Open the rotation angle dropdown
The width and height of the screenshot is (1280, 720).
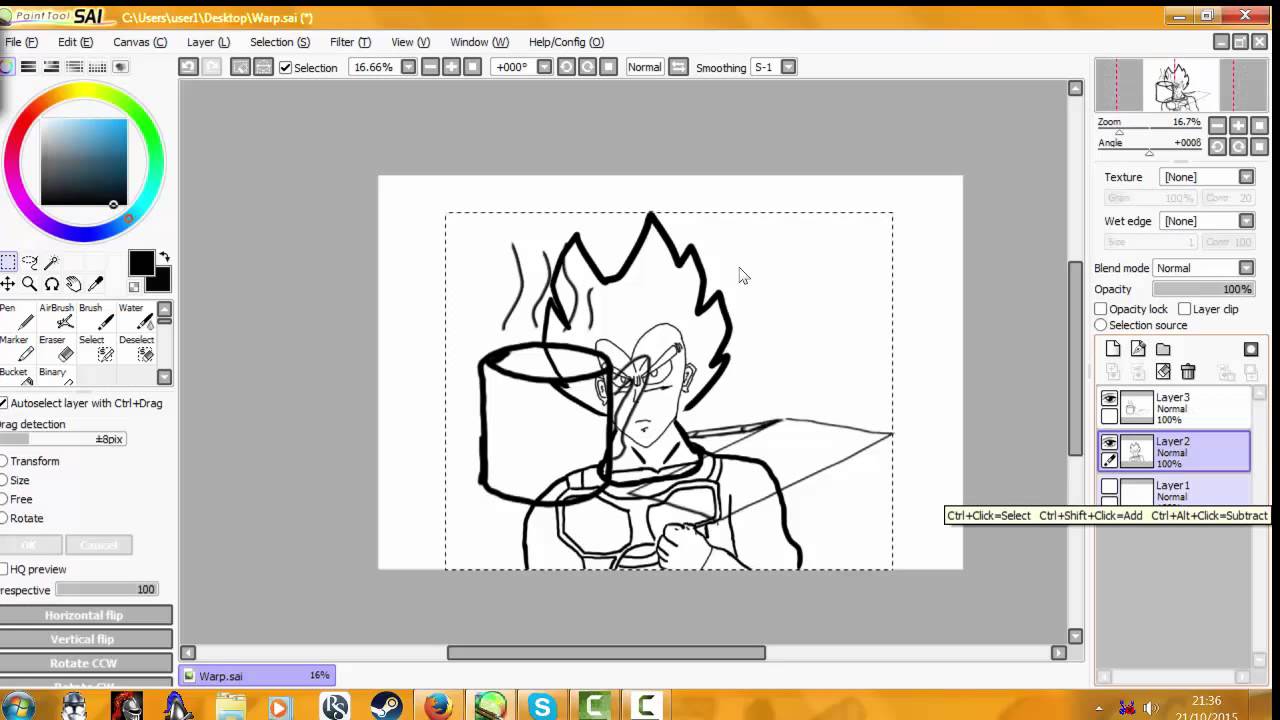click(x=544, y=67)
